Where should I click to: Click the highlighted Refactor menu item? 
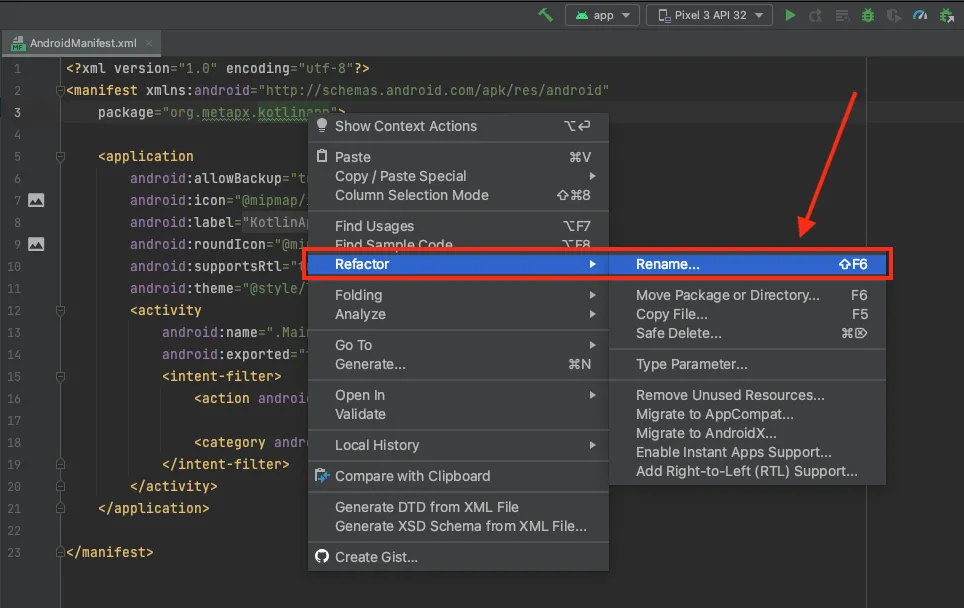pyautogui.click(x=458, y=264)
